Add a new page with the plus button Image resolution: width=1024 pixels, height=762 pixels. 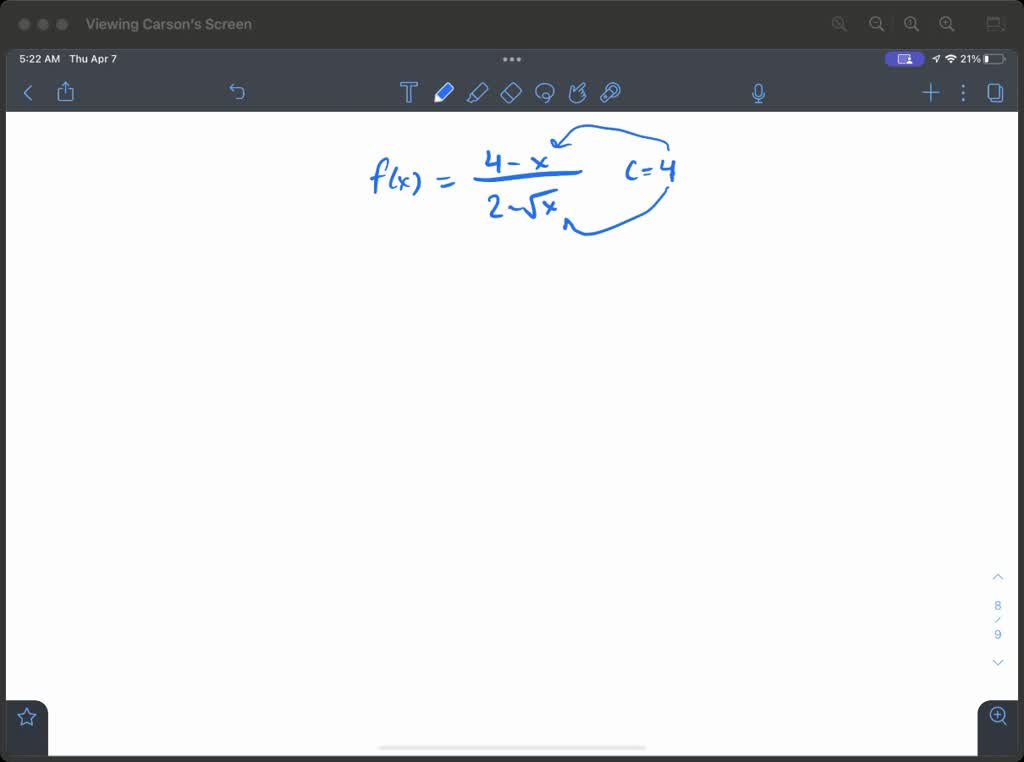coord(930,92)
